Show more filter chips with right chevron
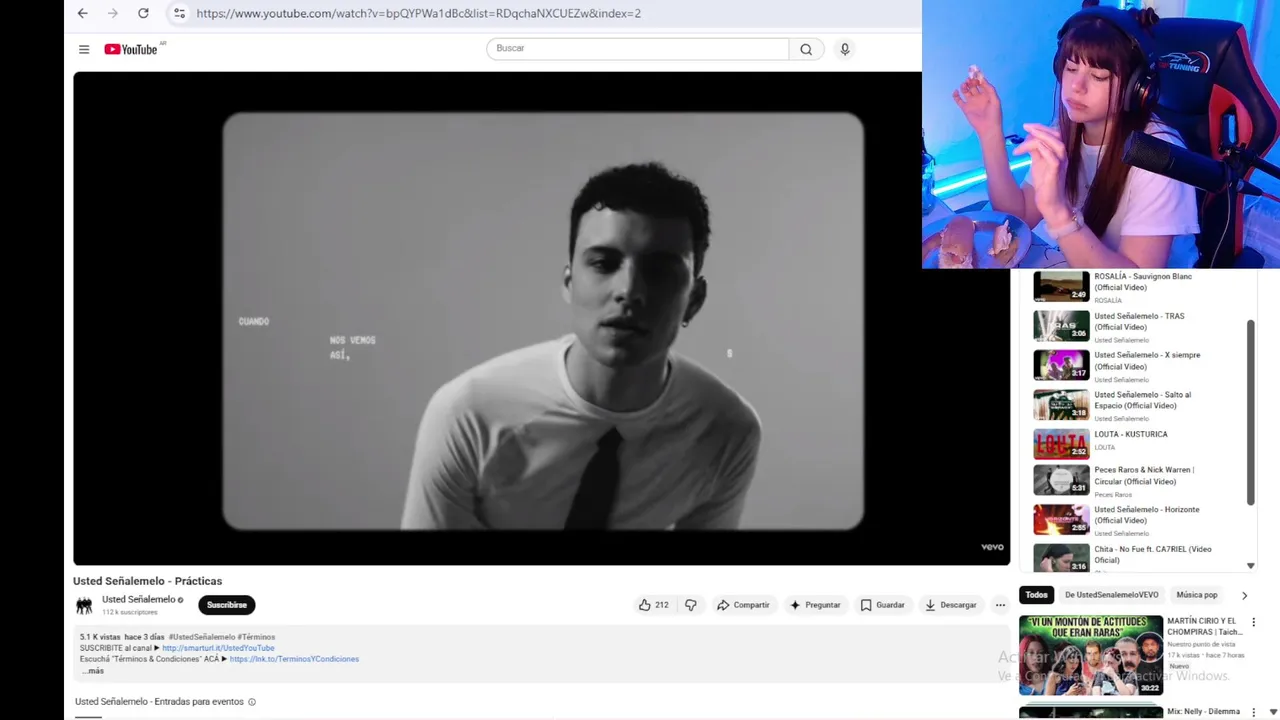This screenshot has width=1280, height=720. coord(1244,595)
